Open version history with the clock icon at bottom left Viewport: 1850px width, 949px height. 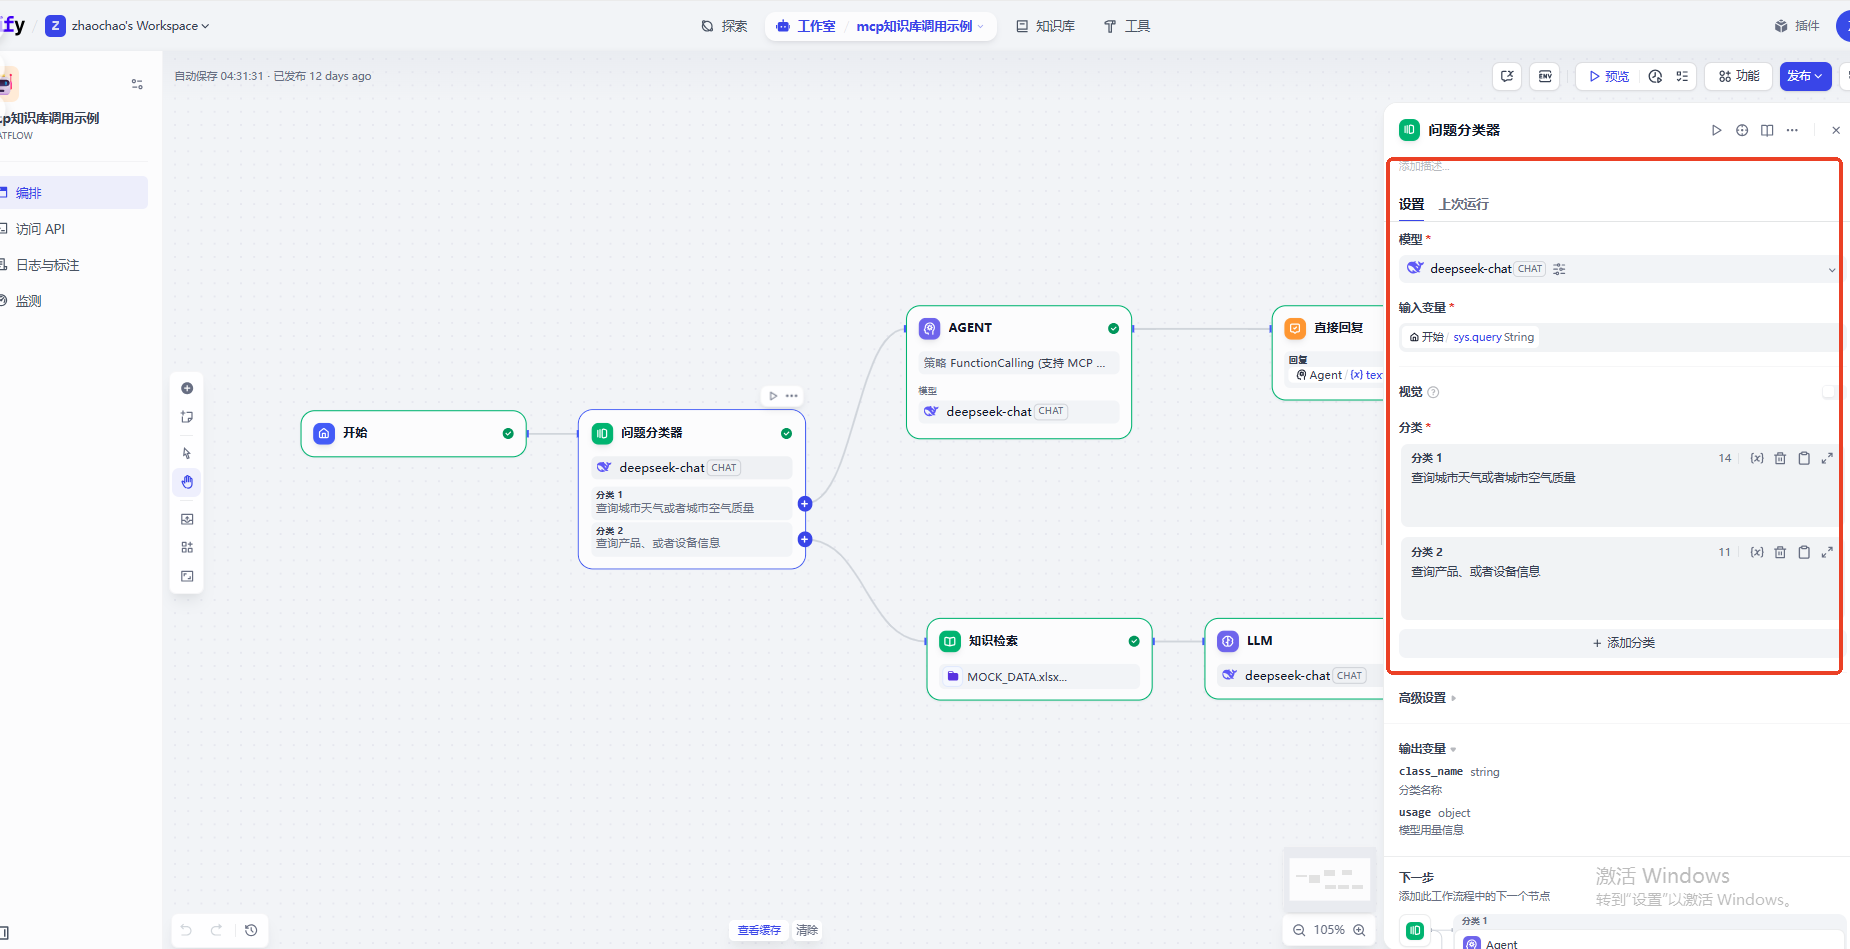pos(251,930)
